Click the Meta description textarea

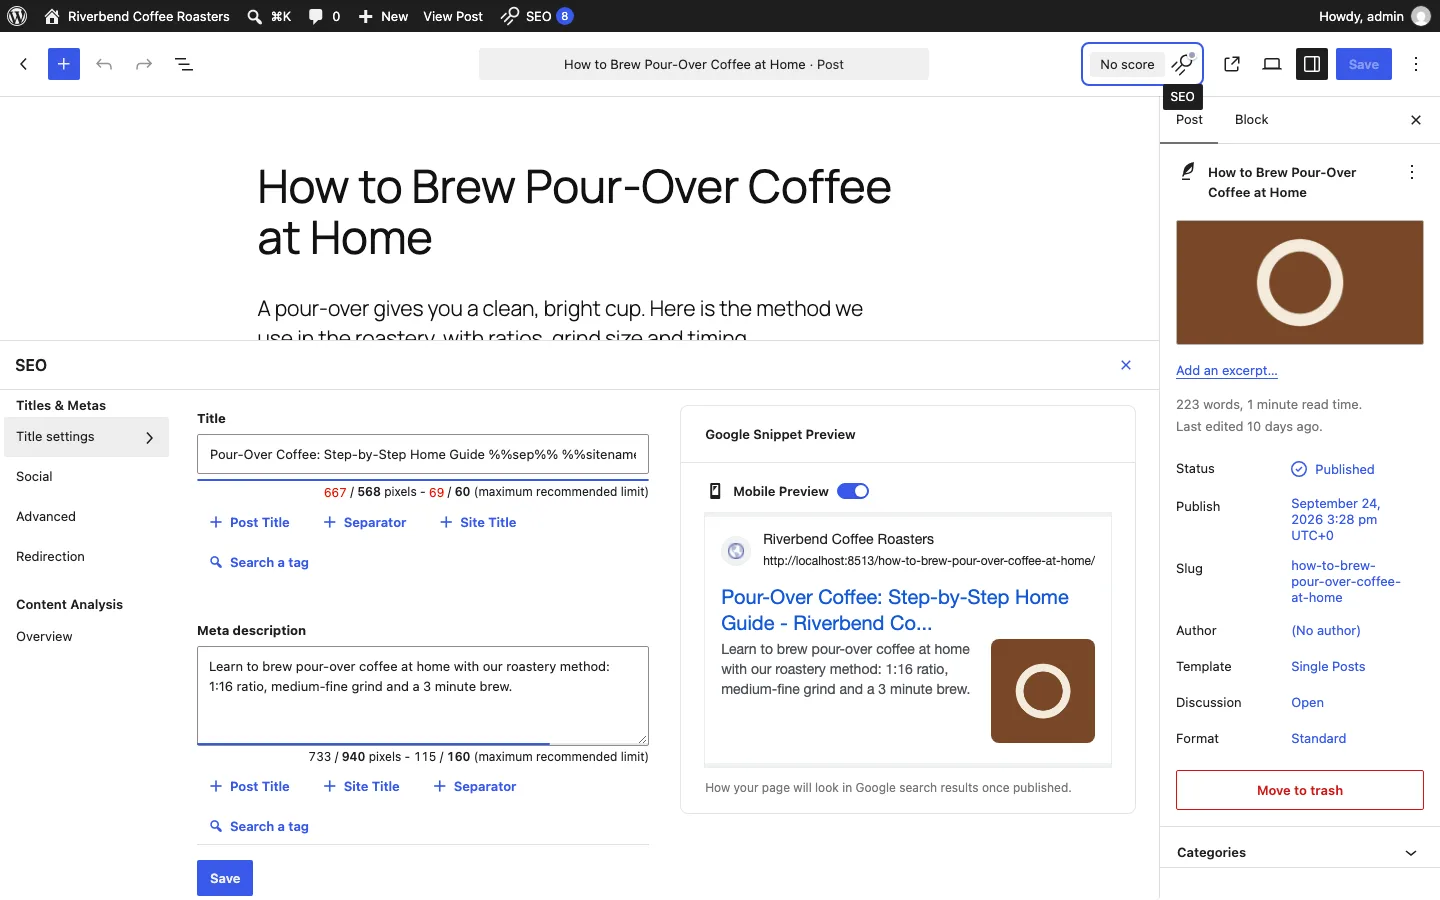click(423, 695)
